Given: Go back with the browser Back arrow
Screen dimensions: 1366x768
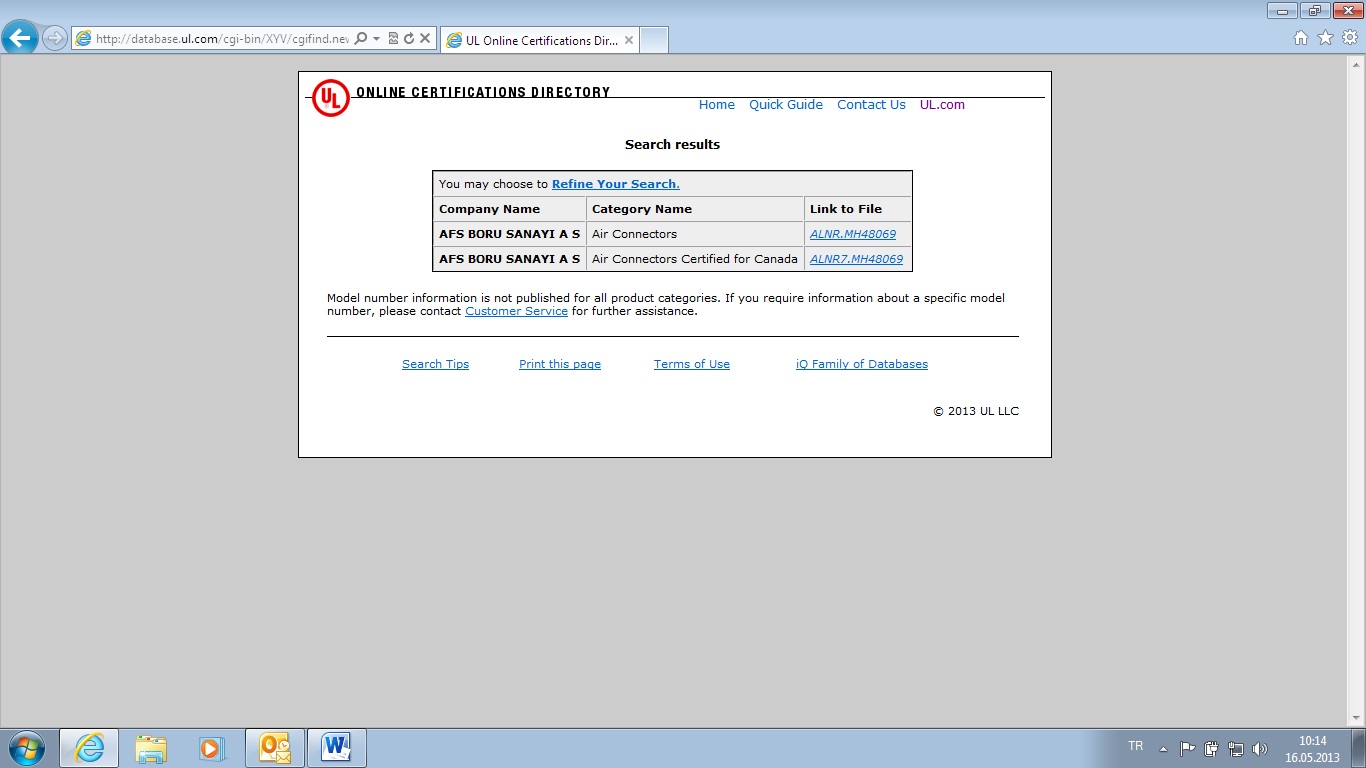Looking at the screenshot, I should [x=20, y=39].
